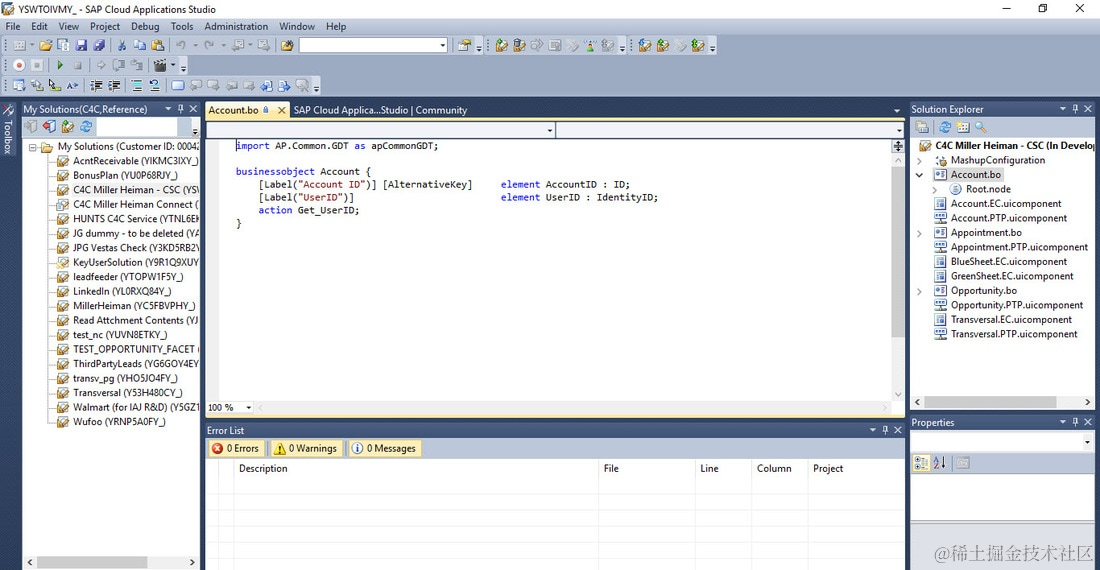Toggle the 0 Errors filter button

(235, 449)
